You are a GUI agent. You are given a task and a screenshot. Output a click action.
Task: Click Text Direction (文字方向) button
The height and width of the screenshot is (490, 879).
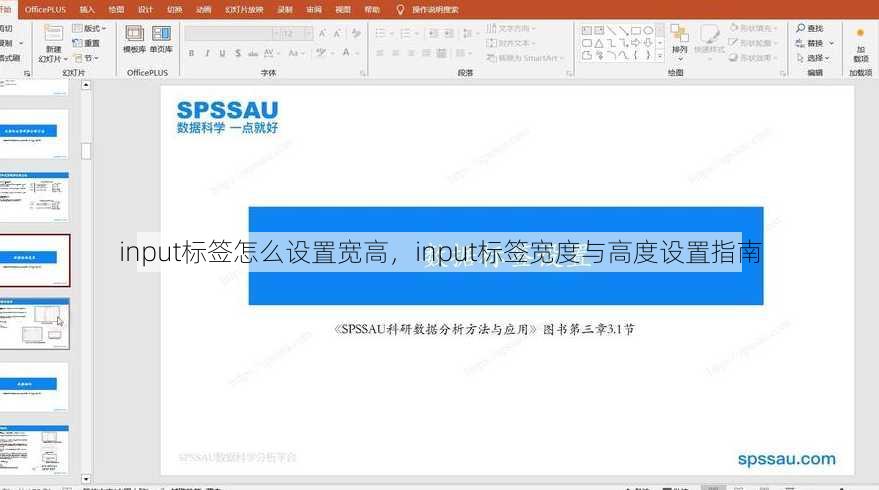511,28
